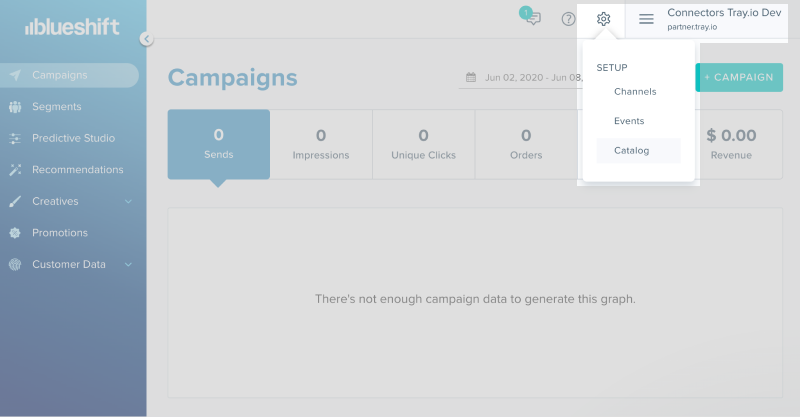This screenshot has width=800, height=417.
Task: Choose Events in the Setup menu
Action: click(629, 121)
